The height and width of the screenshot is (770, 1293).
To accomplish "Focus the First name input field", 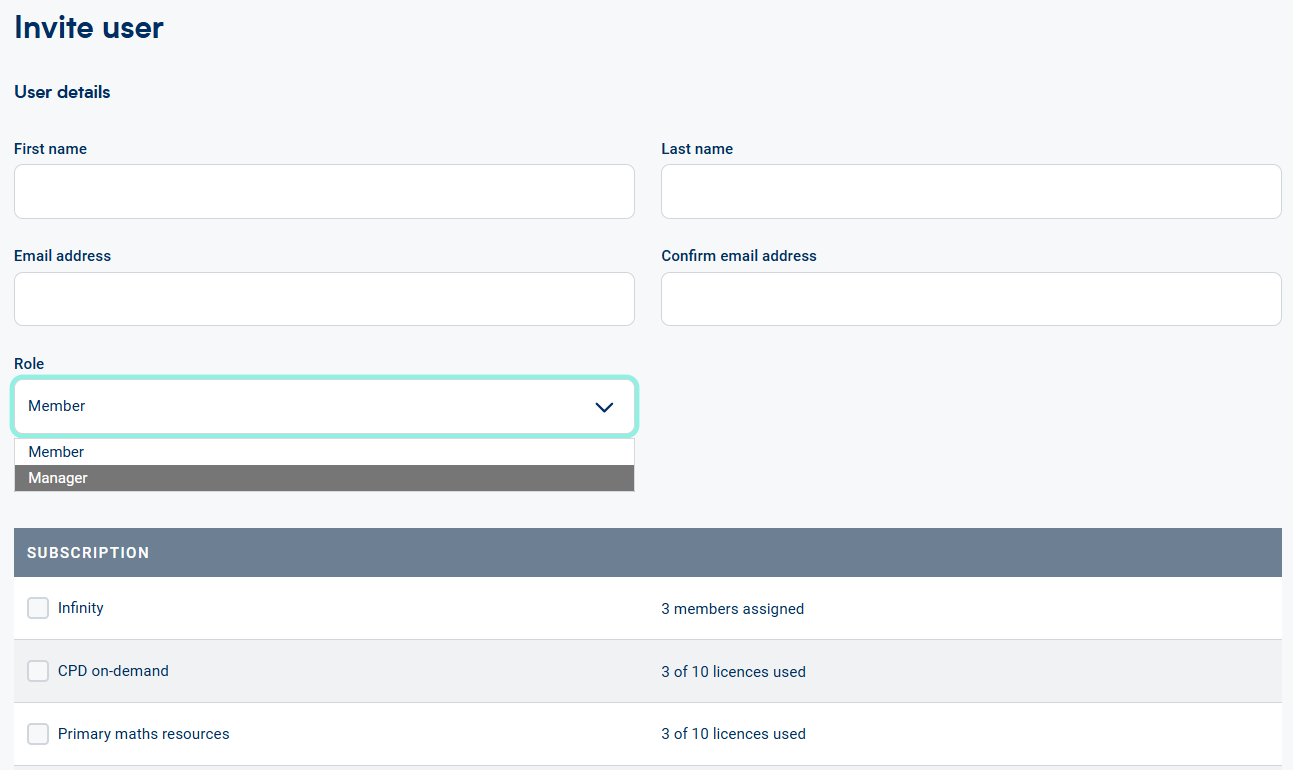I will [x=324, y=192].
